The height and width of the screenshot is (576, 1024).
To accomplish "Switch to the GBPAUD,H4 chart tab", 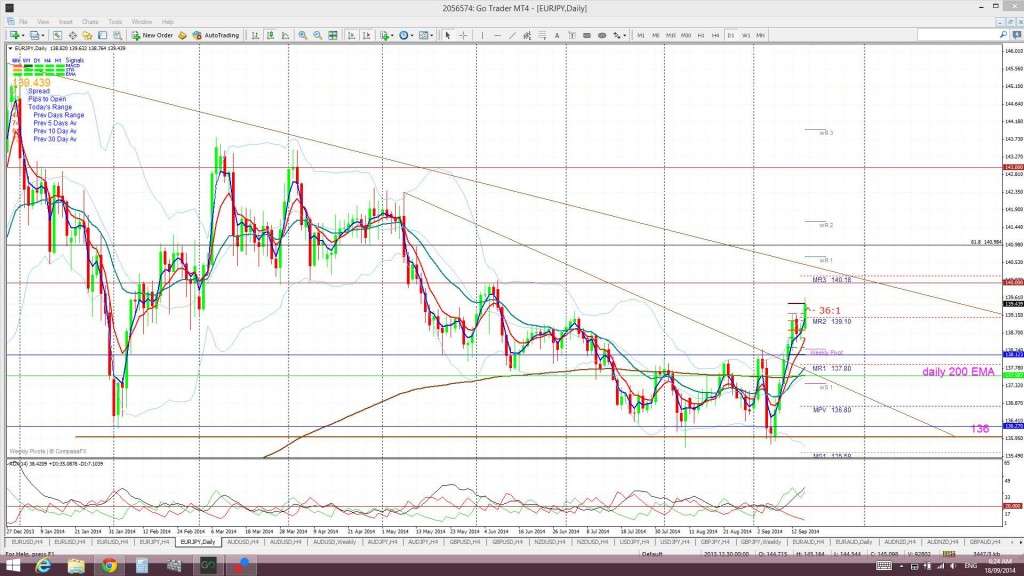I will point(985,542).
